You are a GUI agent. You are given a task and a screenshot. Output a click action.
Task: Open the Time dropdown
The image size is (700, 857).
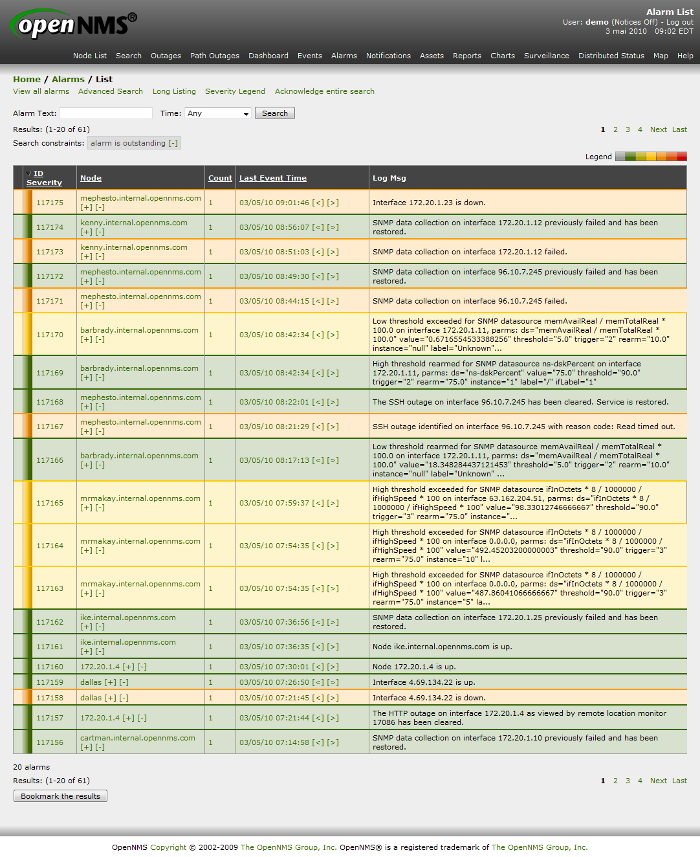tap(218, 114)
